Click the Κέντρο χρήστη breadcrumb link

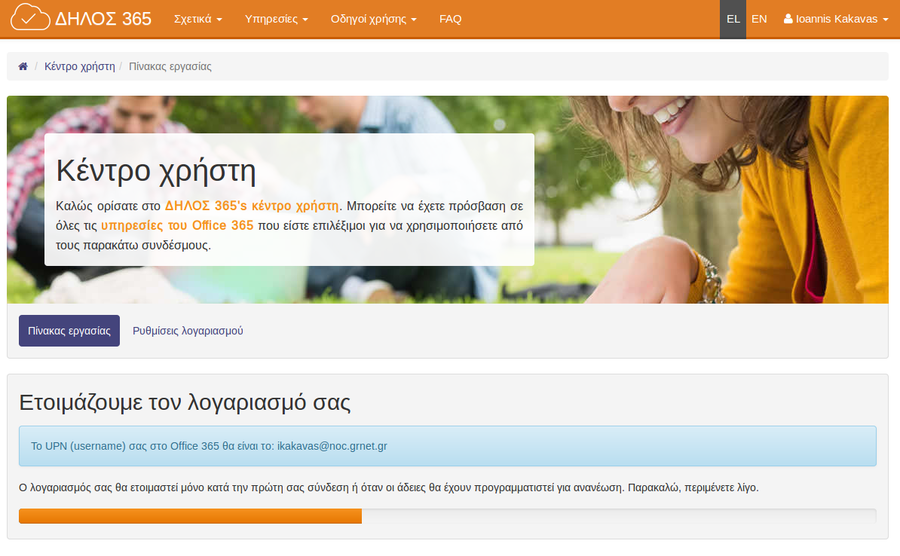(x=78, y=67)
